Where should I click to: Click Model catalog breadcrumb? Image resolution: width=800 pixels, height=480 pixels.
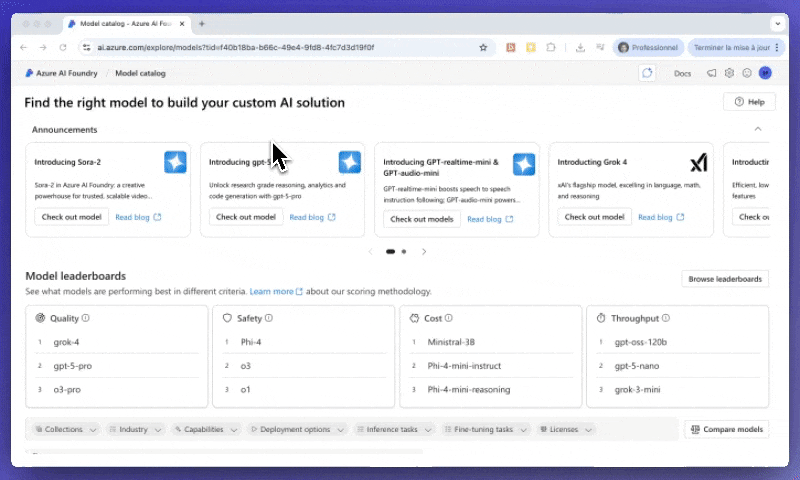click(140, 73)
